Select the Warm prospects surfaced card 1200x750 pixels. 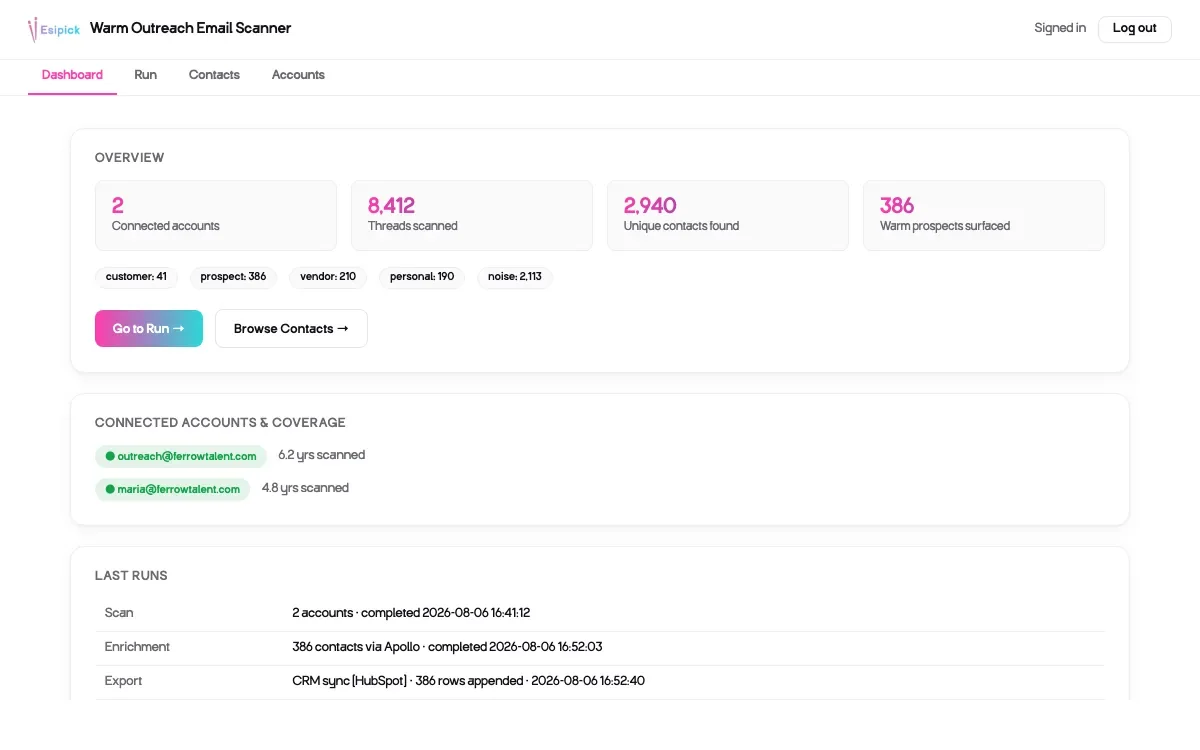[x=984, y=215]
